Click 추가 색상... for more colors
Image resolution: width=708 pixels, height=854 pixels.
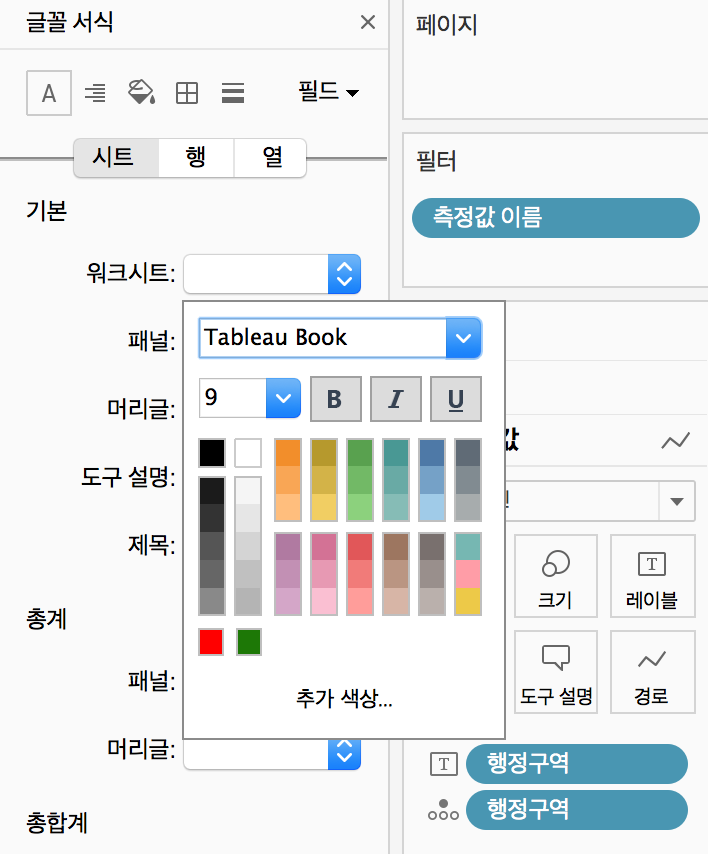[x=344, y=698]
